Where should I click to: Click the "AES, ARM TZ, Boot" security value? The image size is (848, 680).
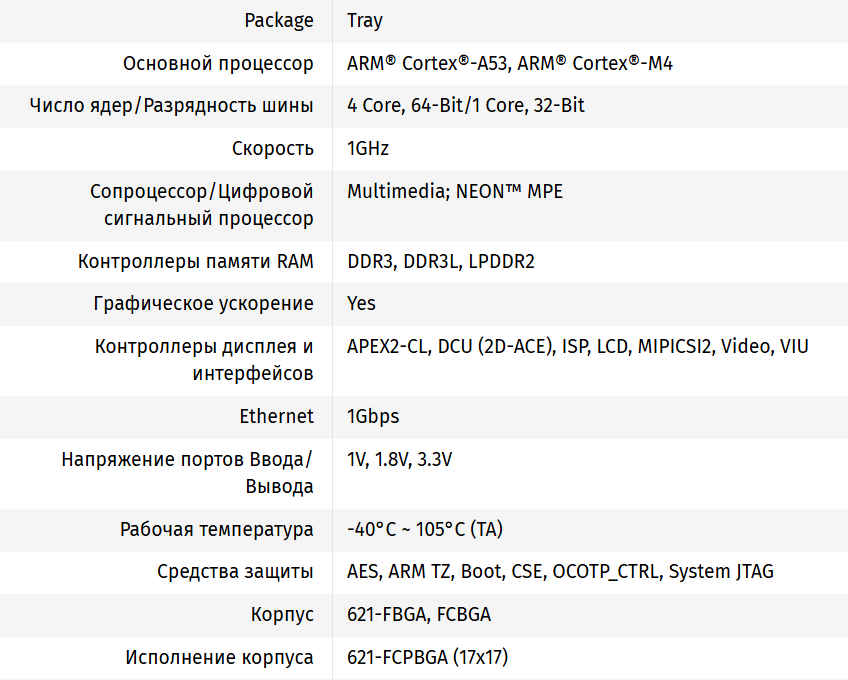(x=560, y=572)
